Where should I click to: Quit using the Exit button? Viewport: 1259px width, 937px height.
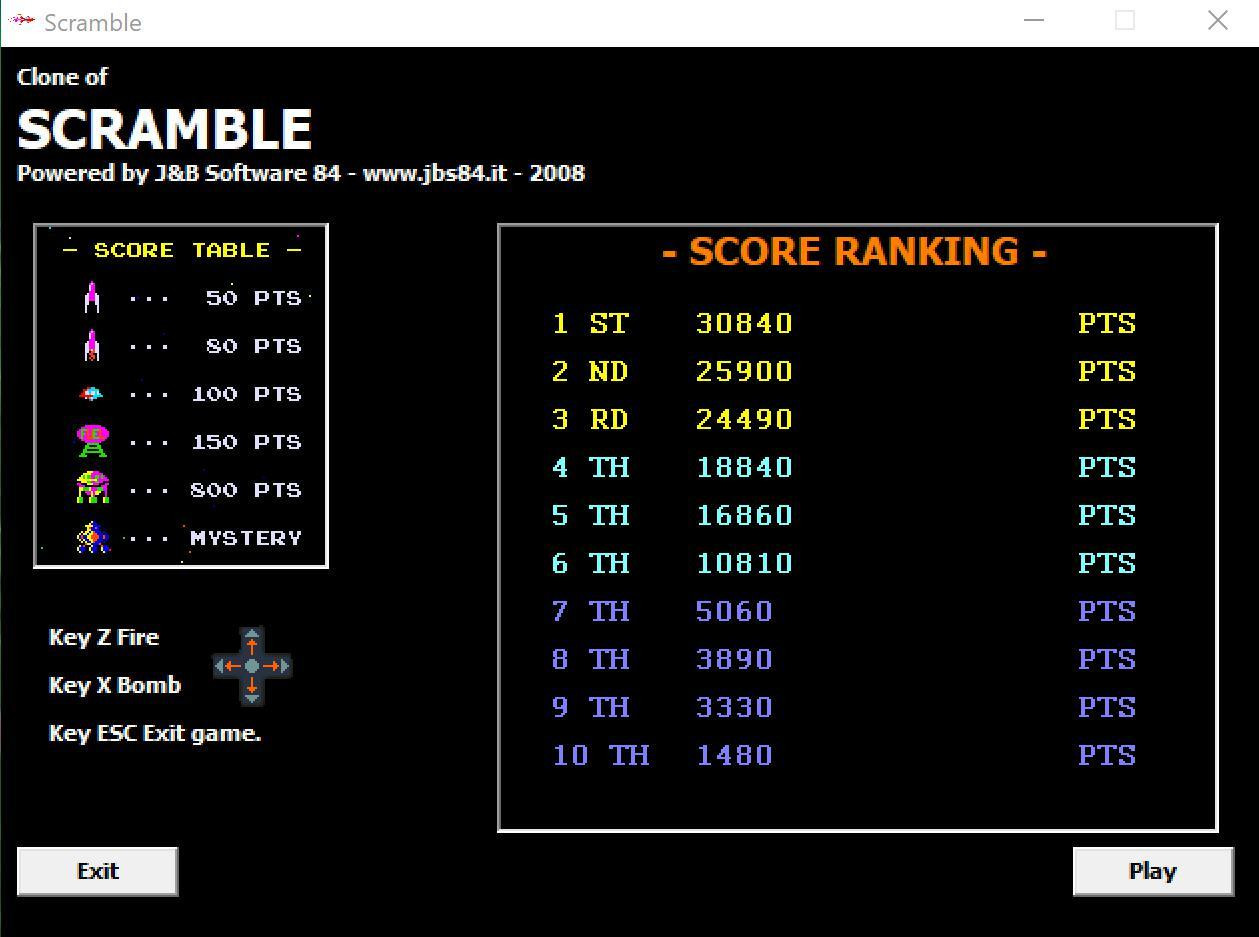(x=97, y=871)
